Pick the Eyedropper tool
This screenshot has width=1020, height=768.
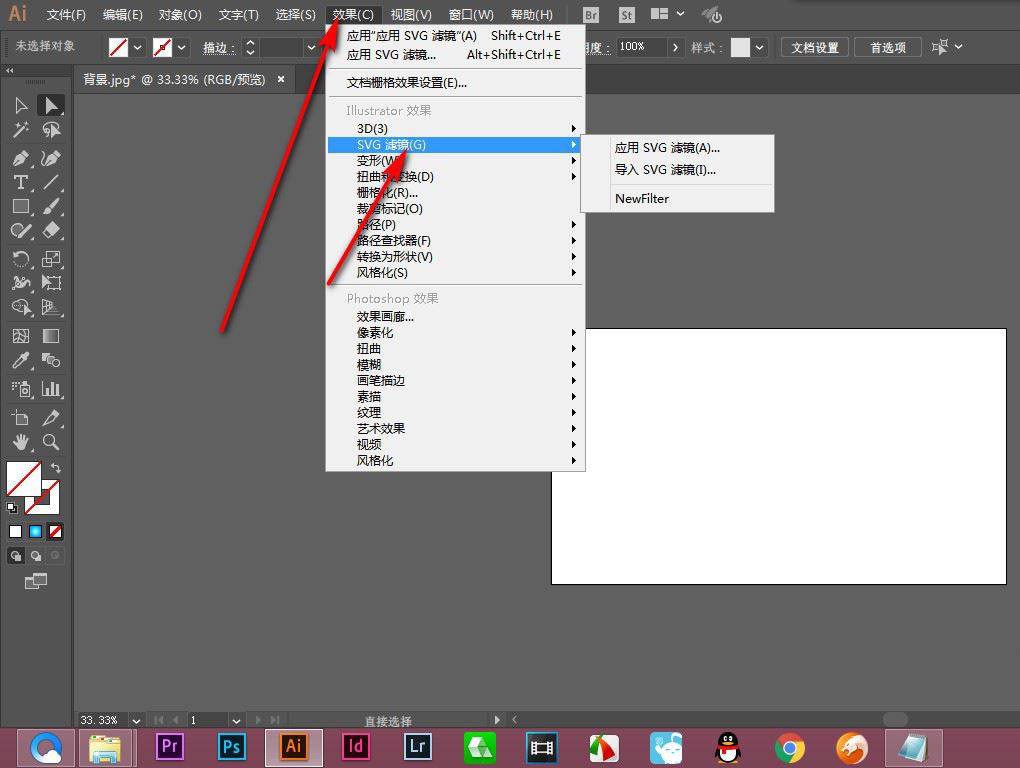[20, 361]
